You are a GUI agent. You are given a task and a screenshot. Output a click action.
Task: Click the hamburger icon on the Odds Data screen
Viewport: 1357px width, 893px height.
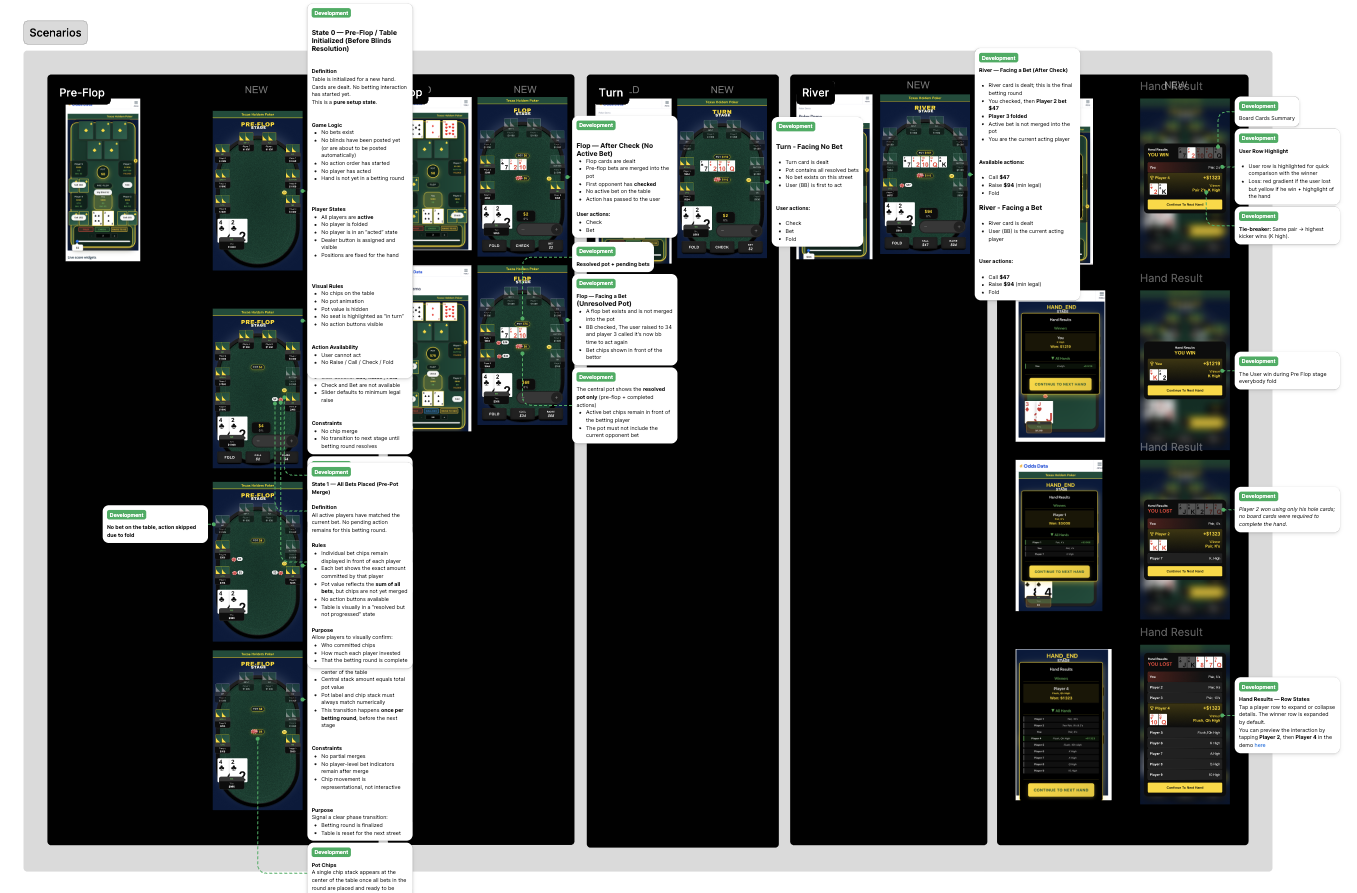point(1099,464)
